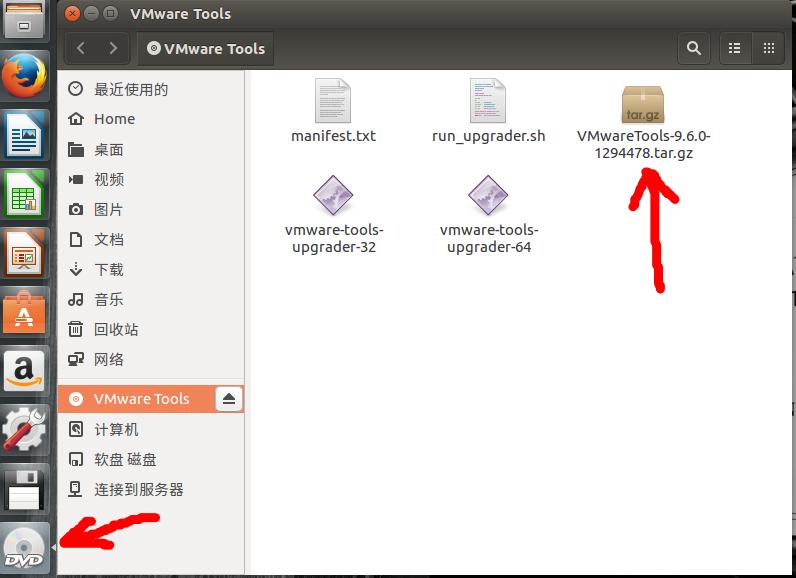Launch Firefox from the dock
The image size is (796, 578).
(24, 76)
